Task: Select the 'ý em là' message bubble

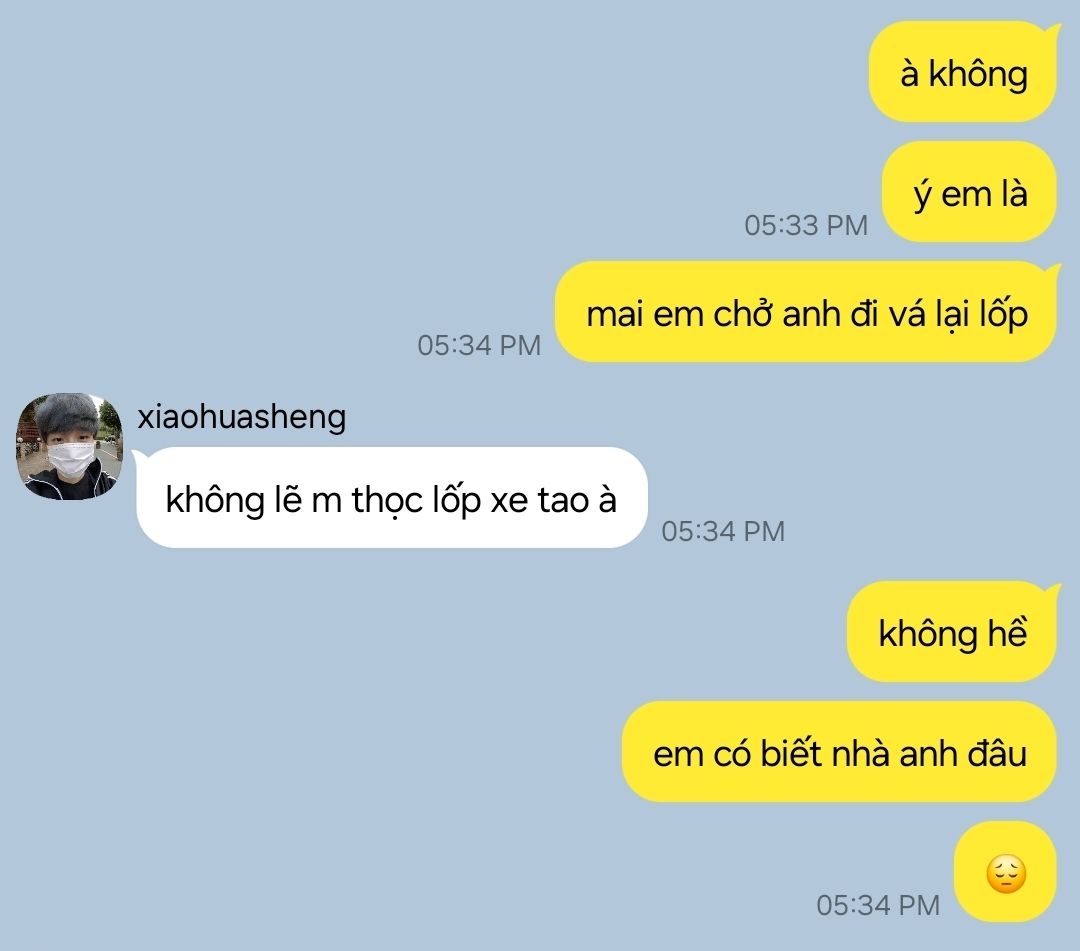Action: [x=970, y=191]
